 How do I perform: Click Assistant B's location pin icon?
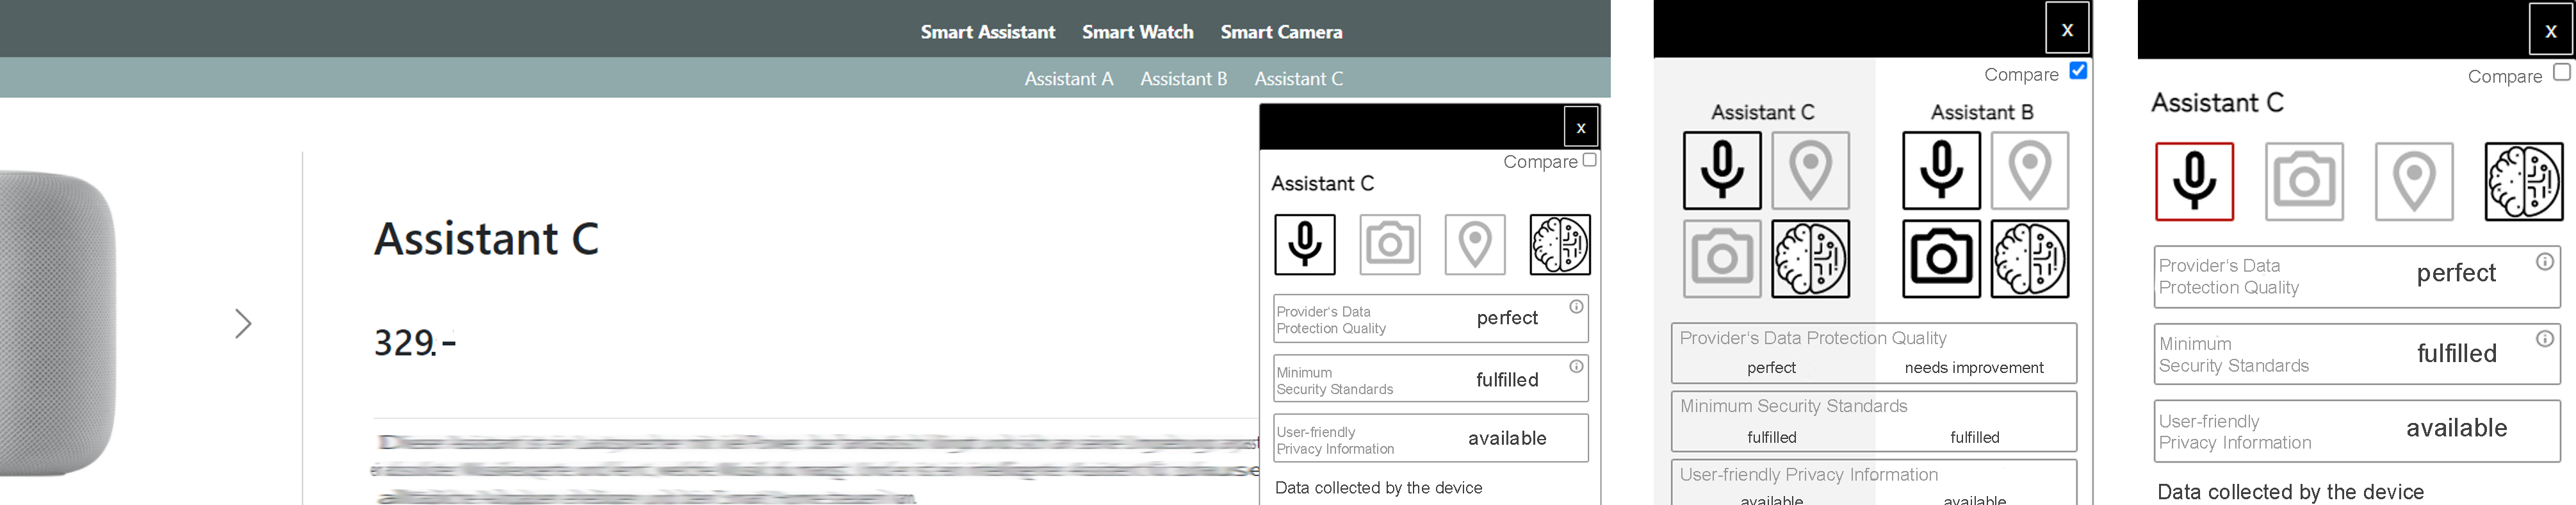(x=2029, y=170)
